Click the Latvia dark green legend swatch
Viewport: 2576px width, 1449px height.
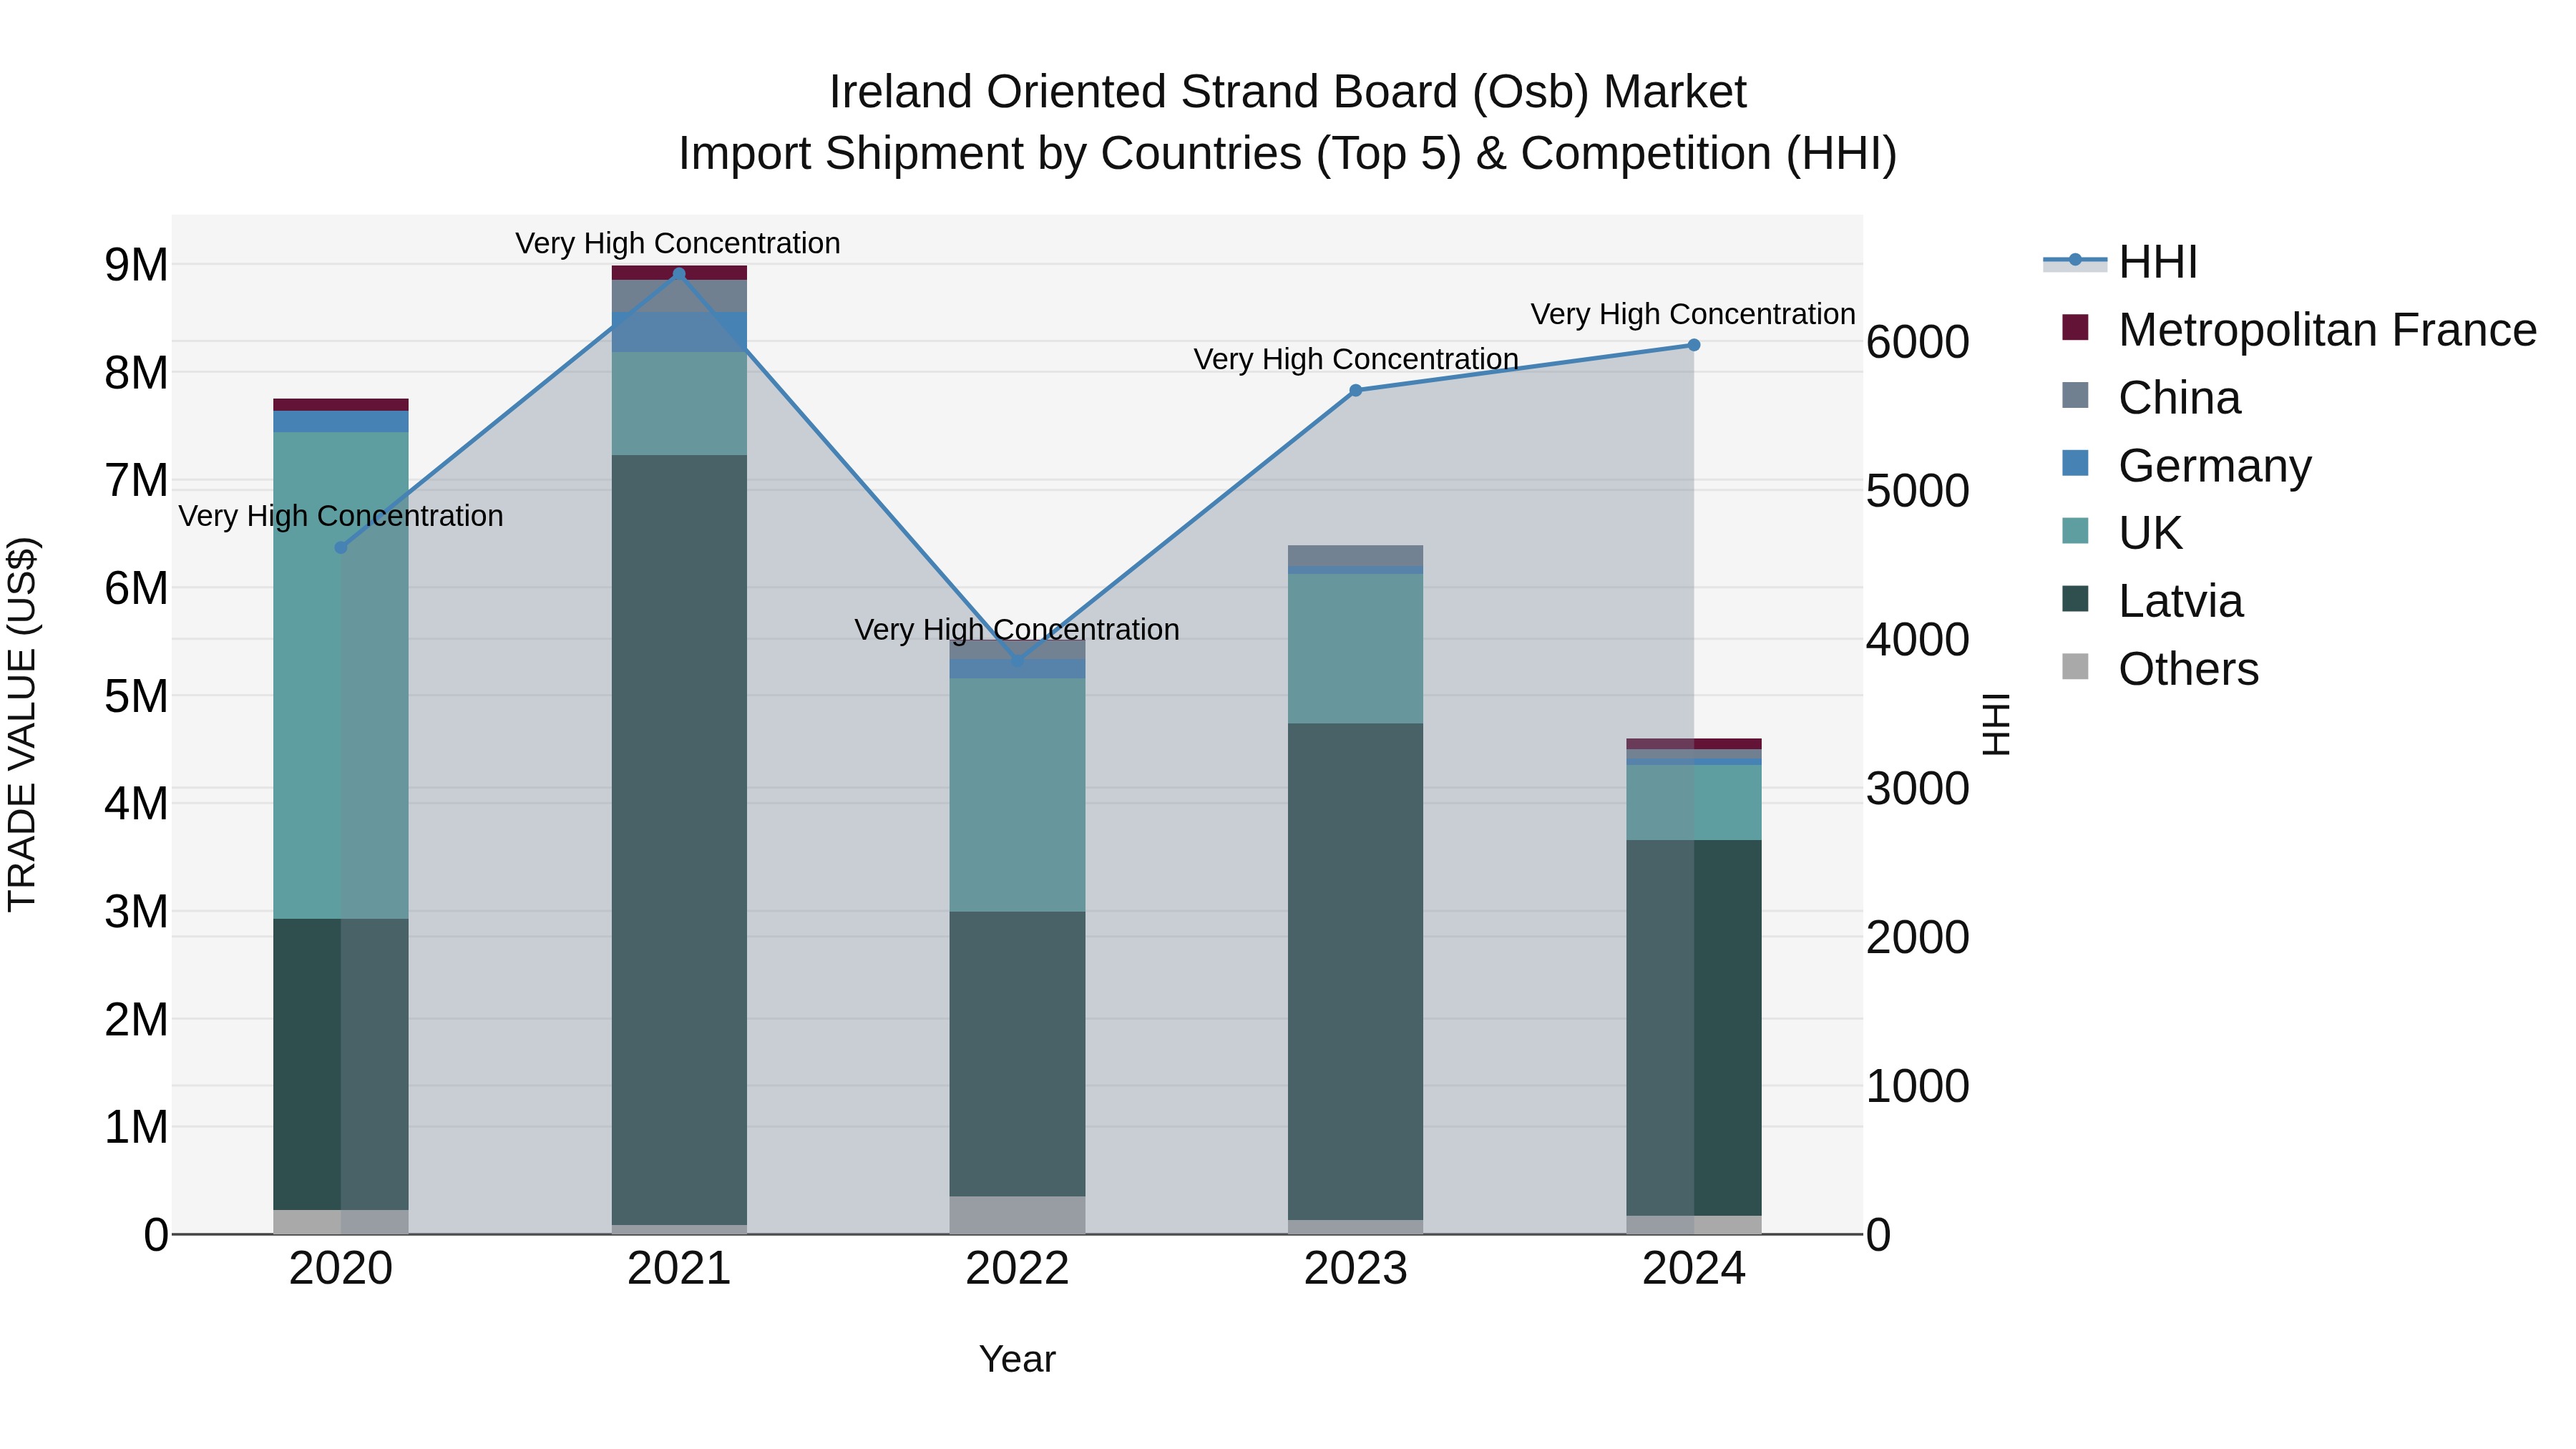pyautogui.click(x=2075, y=598)
